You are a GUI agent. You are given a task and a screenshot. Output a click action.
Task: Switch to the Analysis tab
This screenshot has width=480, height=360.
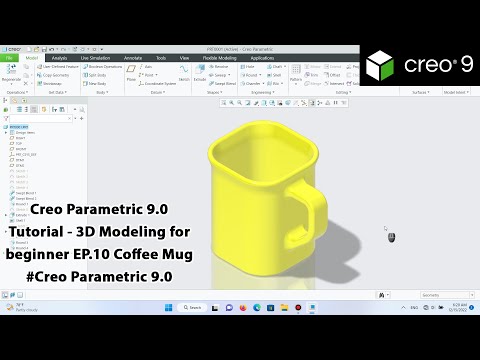59,58
